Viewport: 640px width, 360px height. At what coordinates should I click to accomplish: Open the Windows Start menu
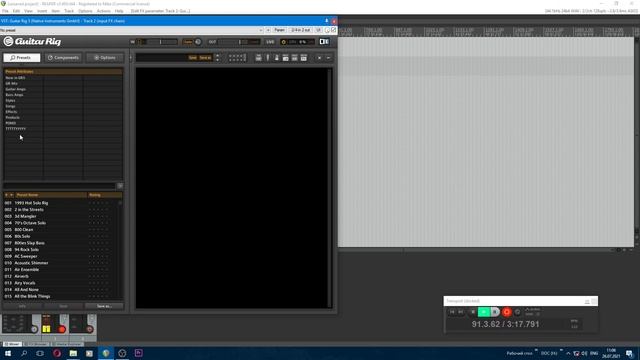click(x=8, y=353)
